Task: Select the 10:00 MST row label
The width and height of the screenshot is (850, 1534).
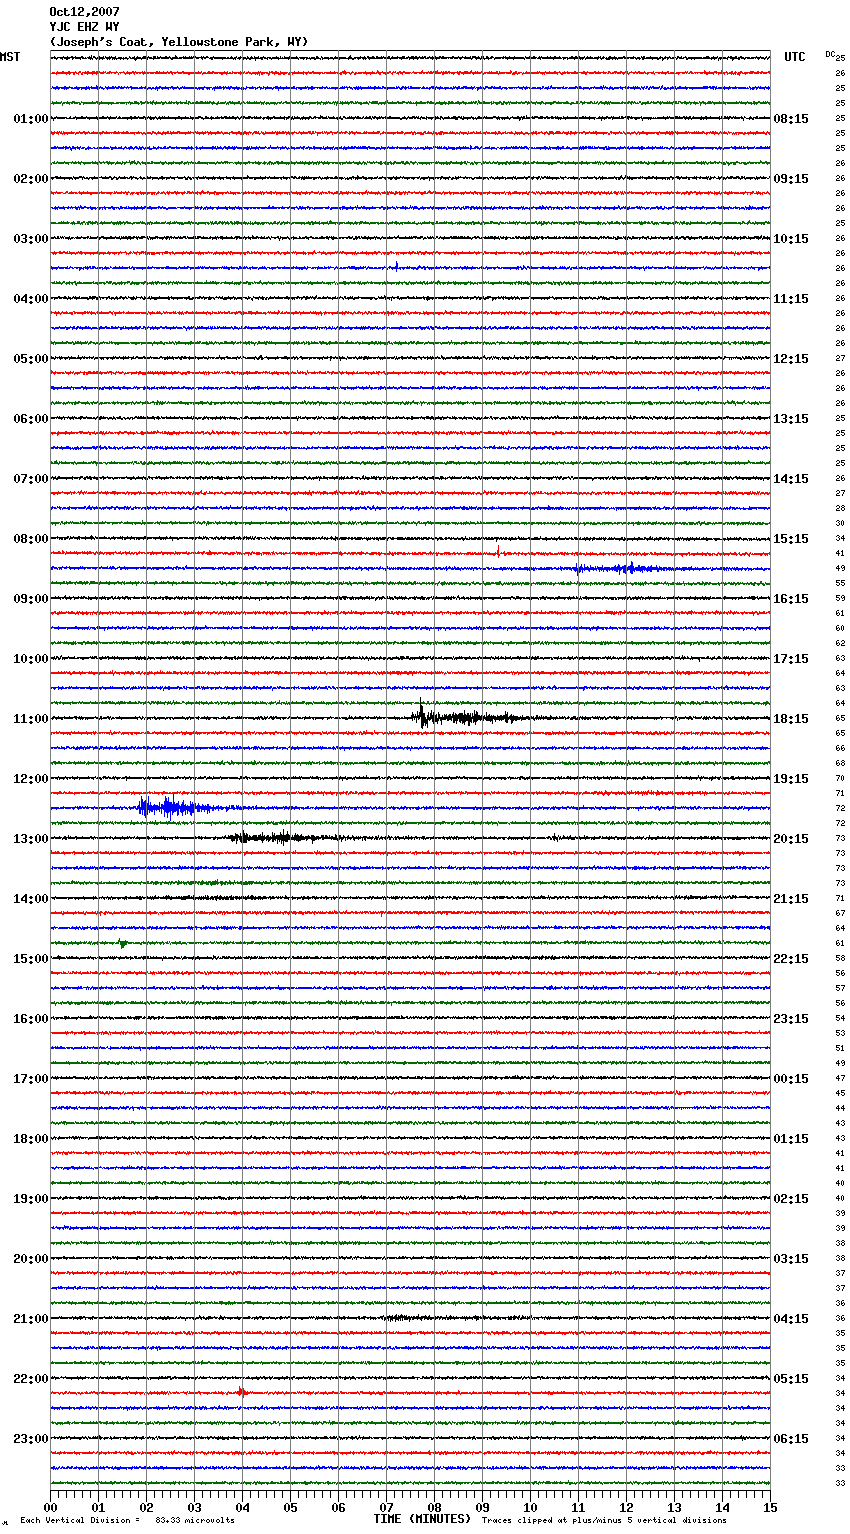Action: [x=31, y=659]
